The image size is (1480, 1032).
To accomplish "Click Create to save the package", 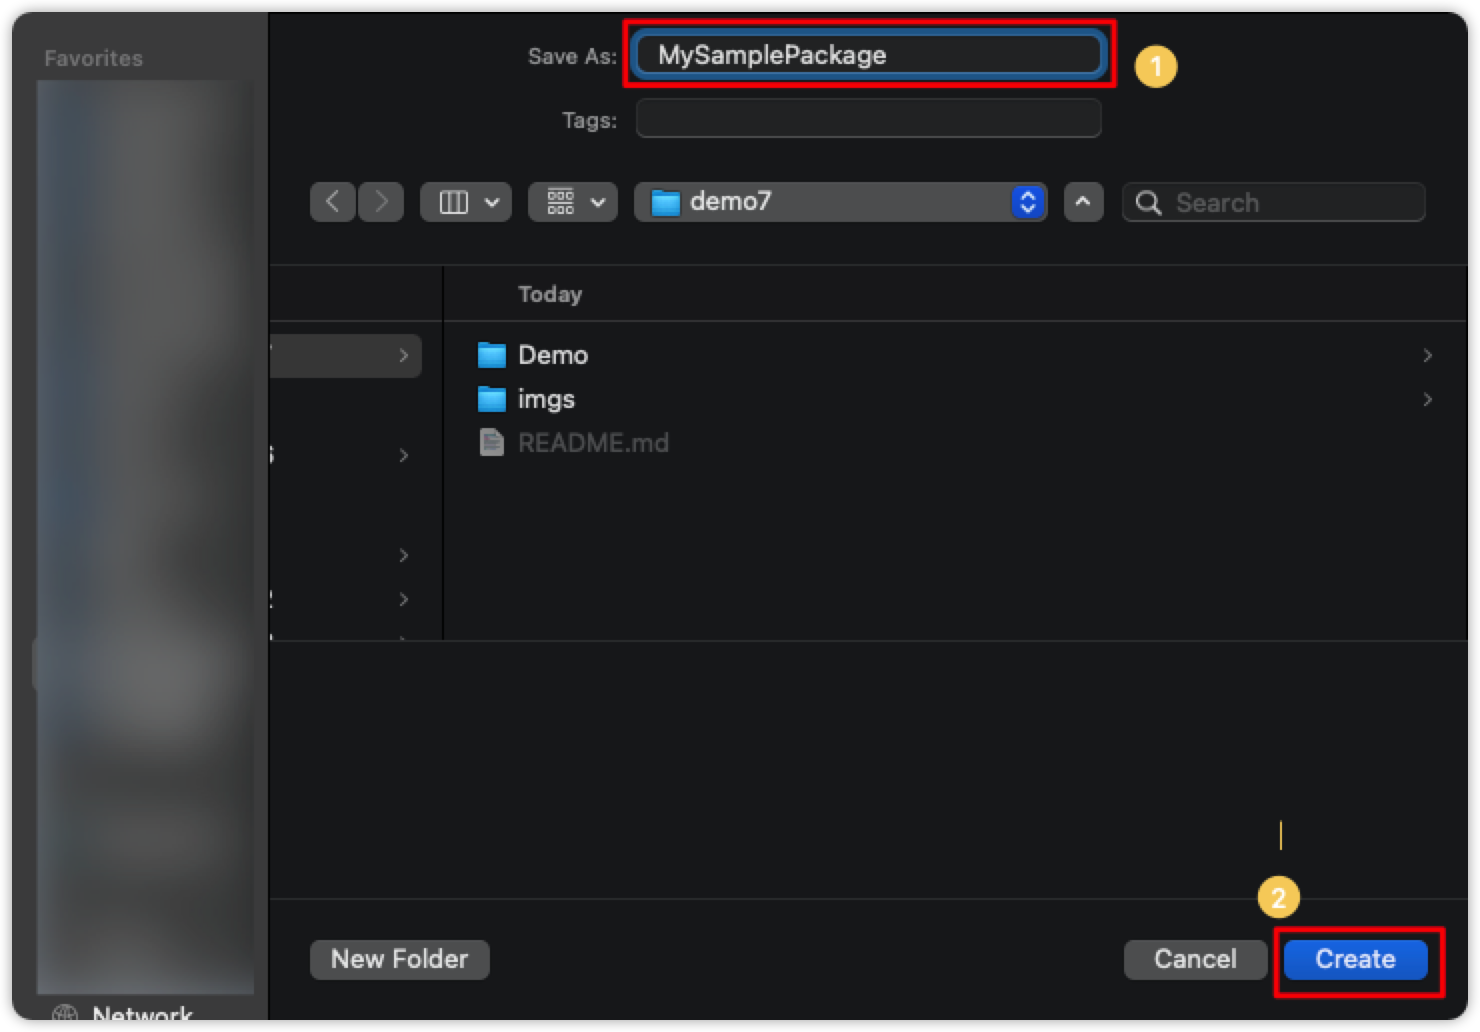I will pyautogui.click(x=1355, y=959).
